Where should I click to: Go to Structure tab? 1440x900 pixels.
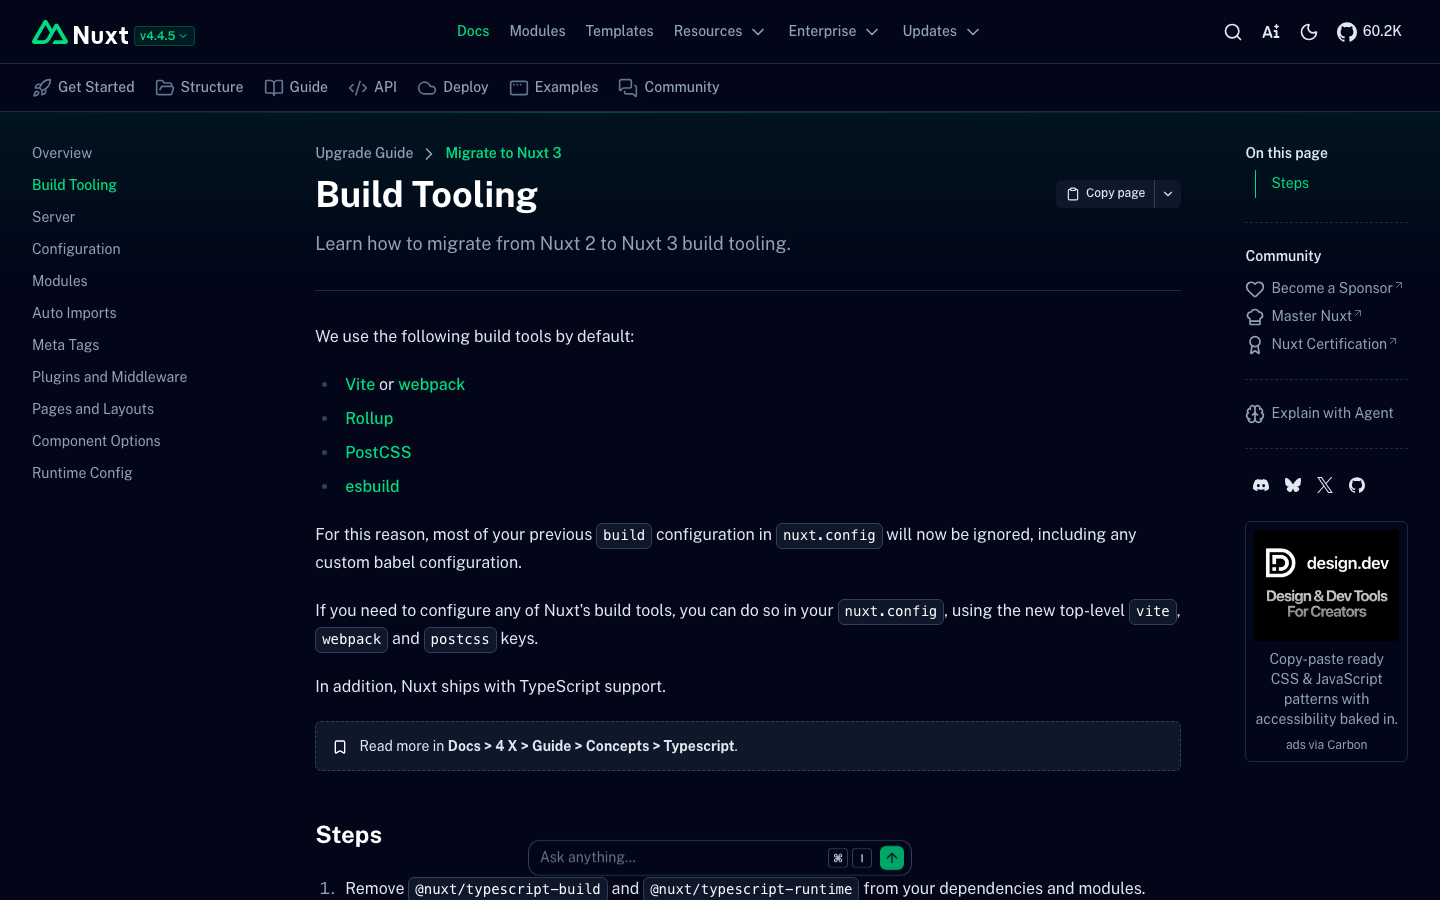coord(200,87)
